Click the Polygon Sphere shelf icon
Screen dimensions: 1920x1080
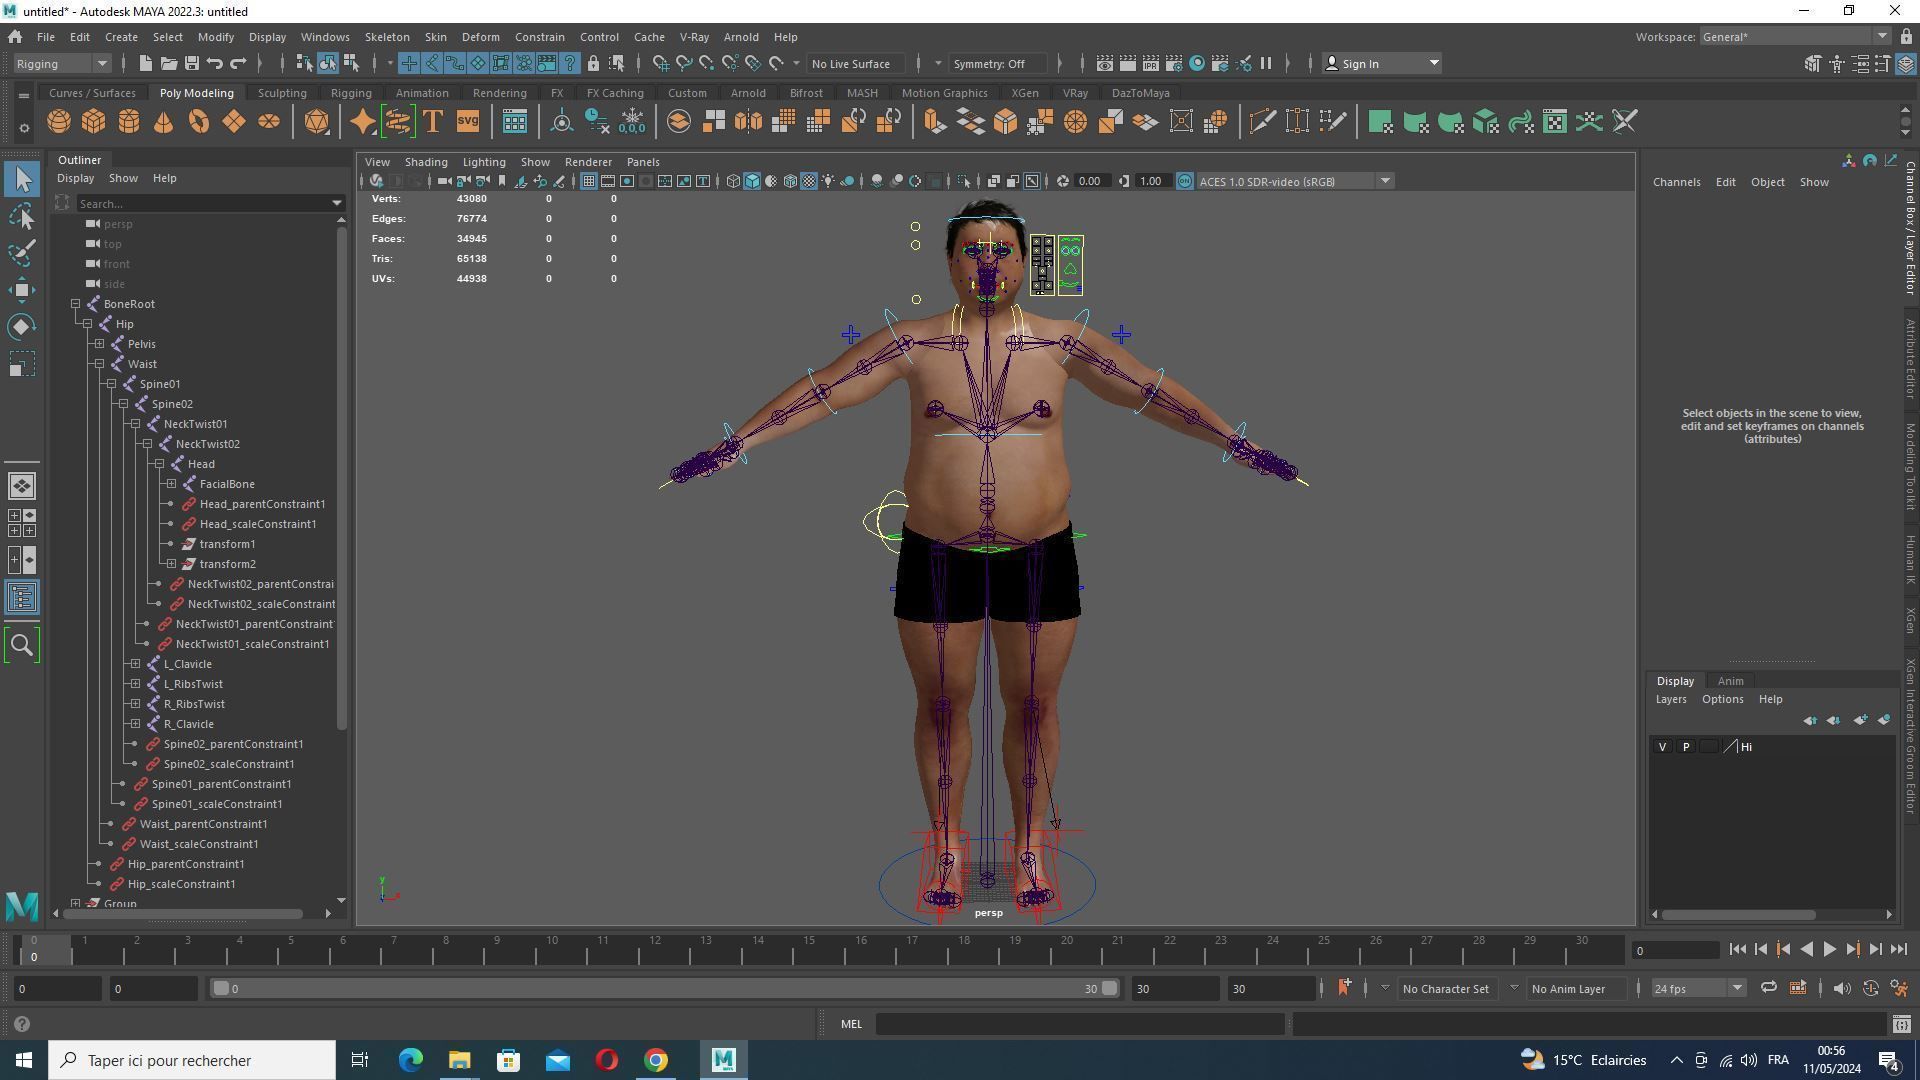click(59, 122)
